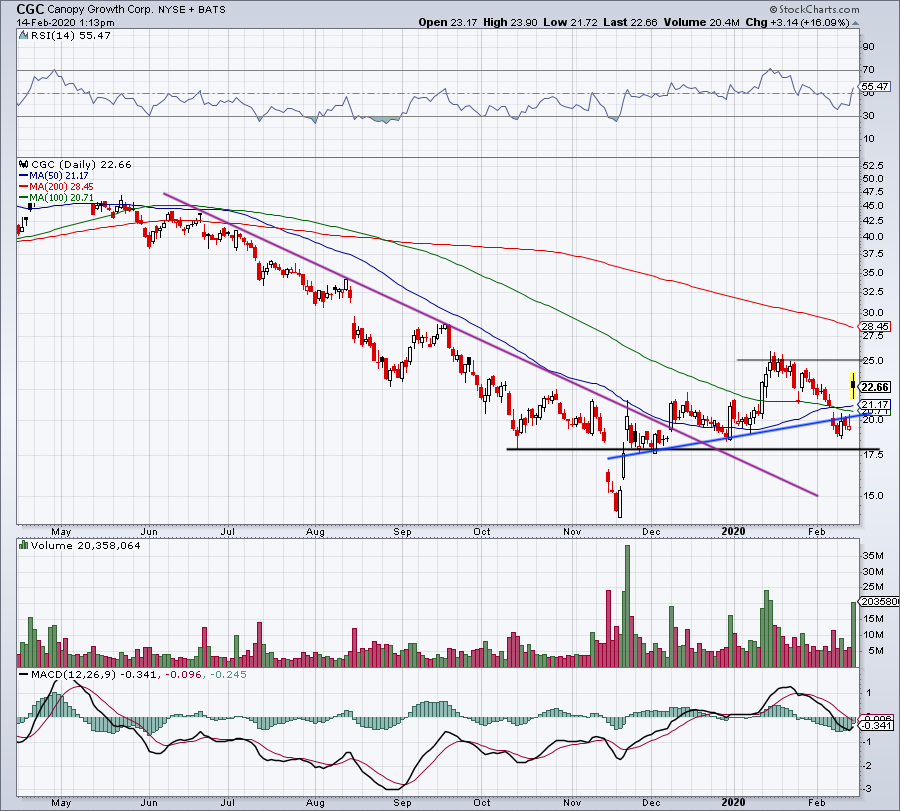This screenshot has height=811, width=900.
Task: Click the 14-Feb-2020 1:13pm timestamp
Action: pos(65,23)
